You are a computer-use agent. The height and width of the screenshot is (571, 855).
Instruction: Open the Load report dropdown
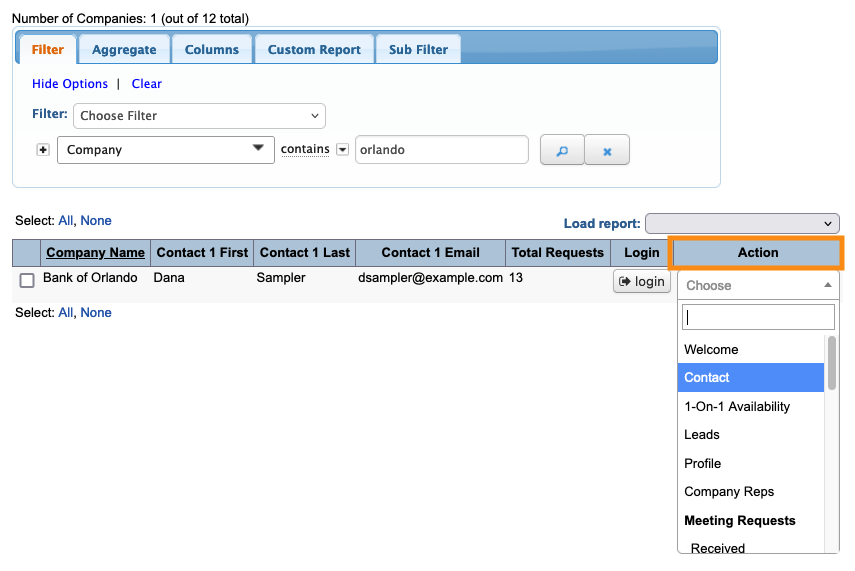point(742,223)
